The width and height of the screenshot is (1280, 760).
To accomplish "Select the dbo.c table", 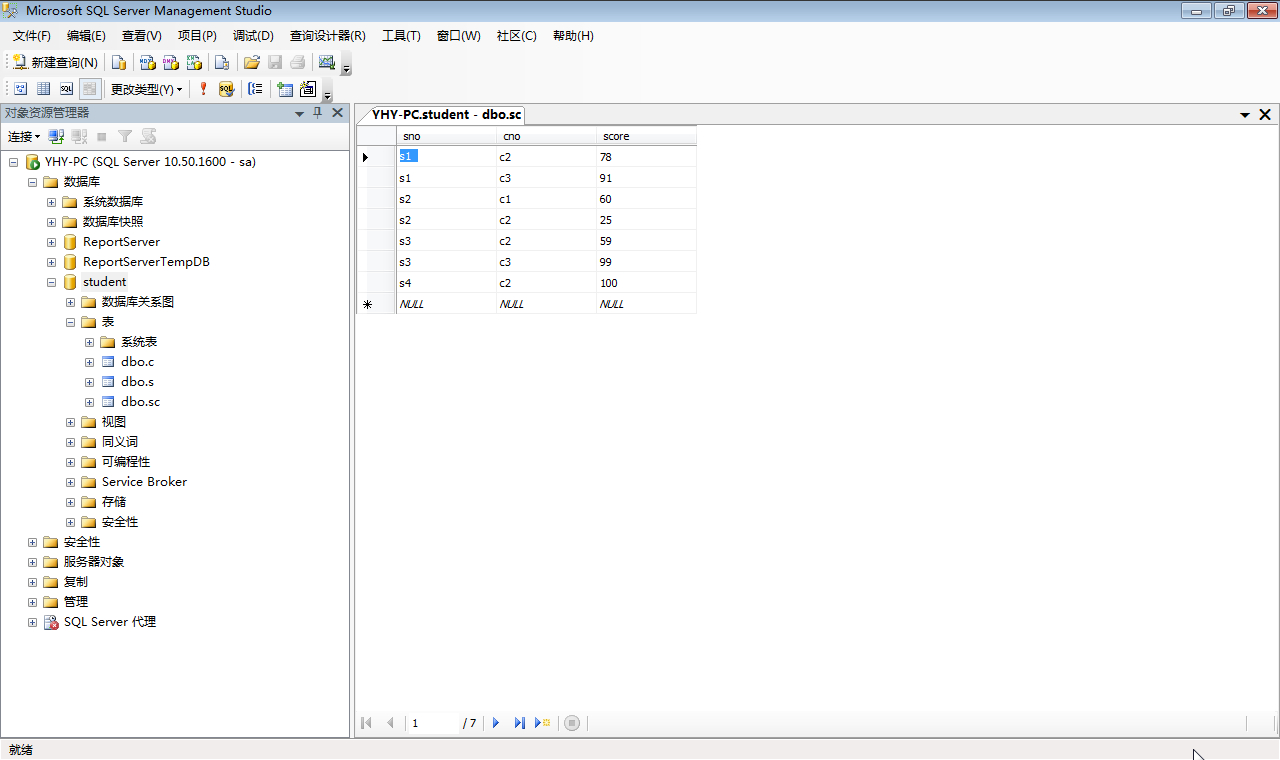I will click(x=138, y=362).
